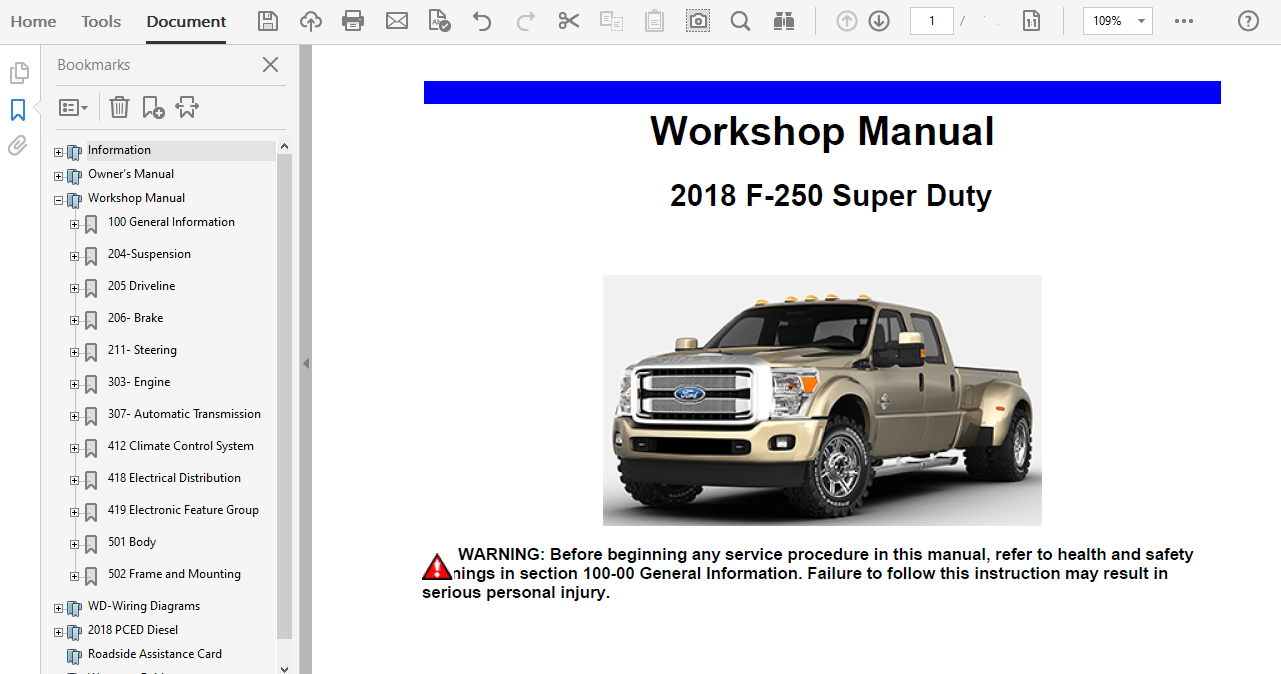This screenshot has width=1281, height=674.
Task: Open the Snapshot camera tool
Action: coord(697,20)
